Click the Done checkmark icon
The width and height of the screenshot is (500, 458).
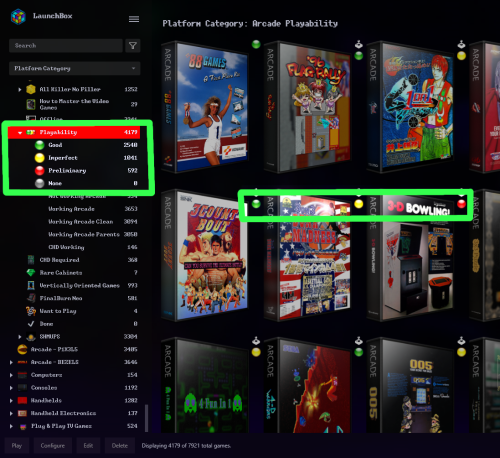click(31, 324)
